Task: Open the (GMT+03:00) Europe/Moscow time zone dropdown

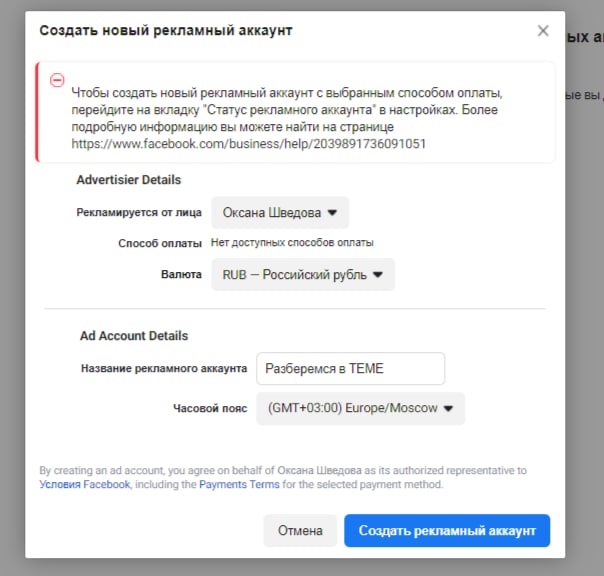Action: point(360,408)
